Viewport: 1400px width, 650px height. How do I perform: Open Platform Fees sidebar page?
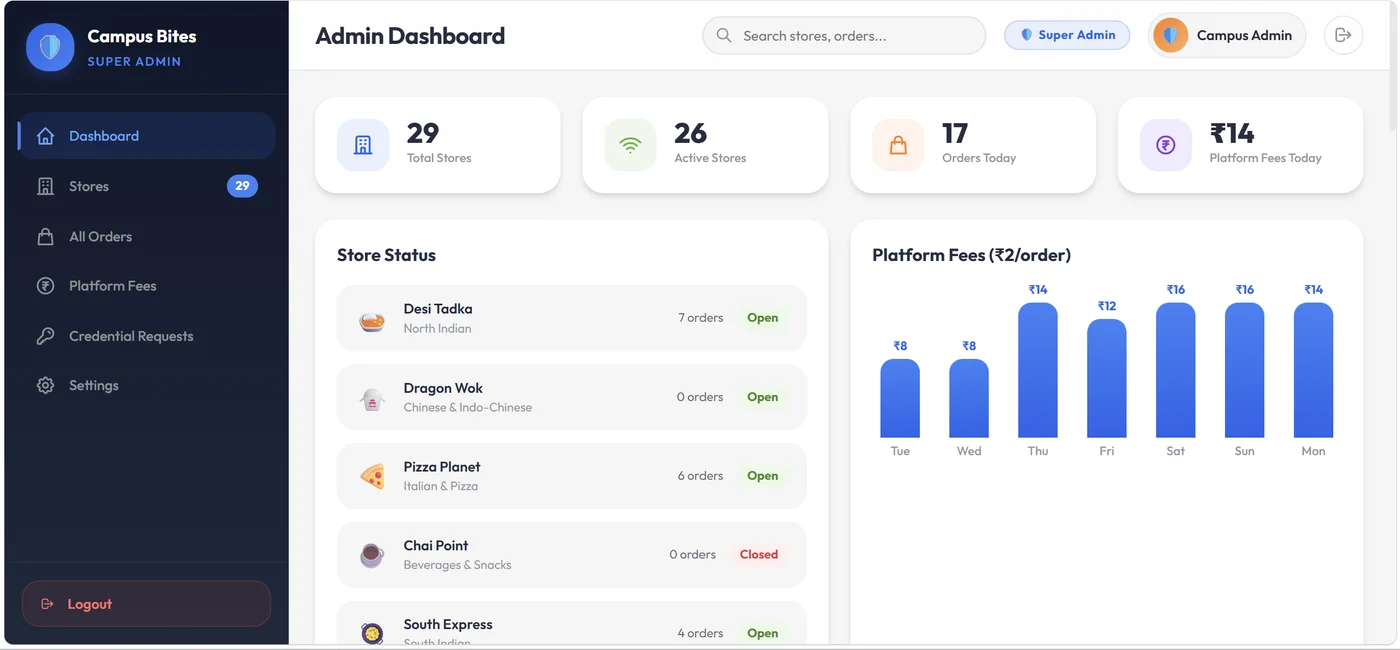coord(146,286)
